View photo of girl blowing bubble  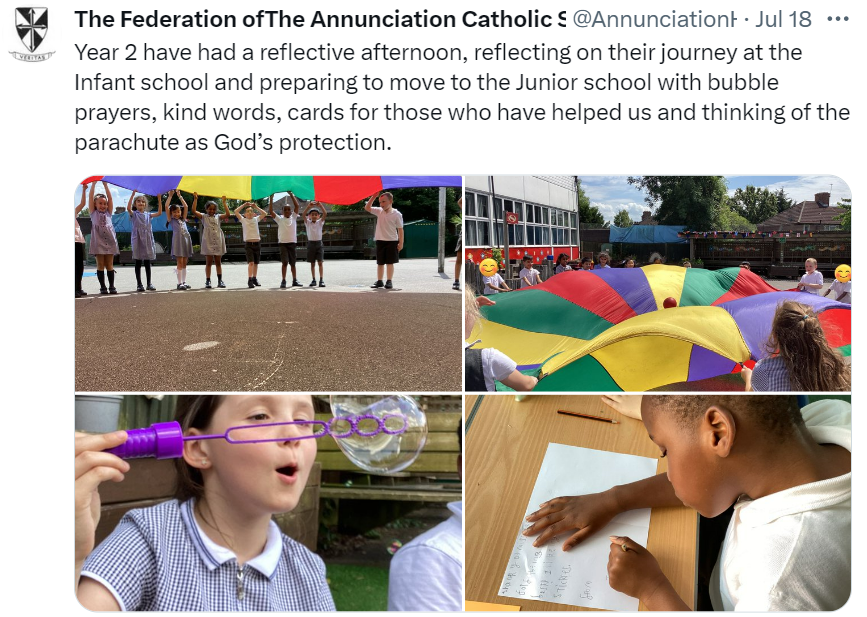point(268,503)
